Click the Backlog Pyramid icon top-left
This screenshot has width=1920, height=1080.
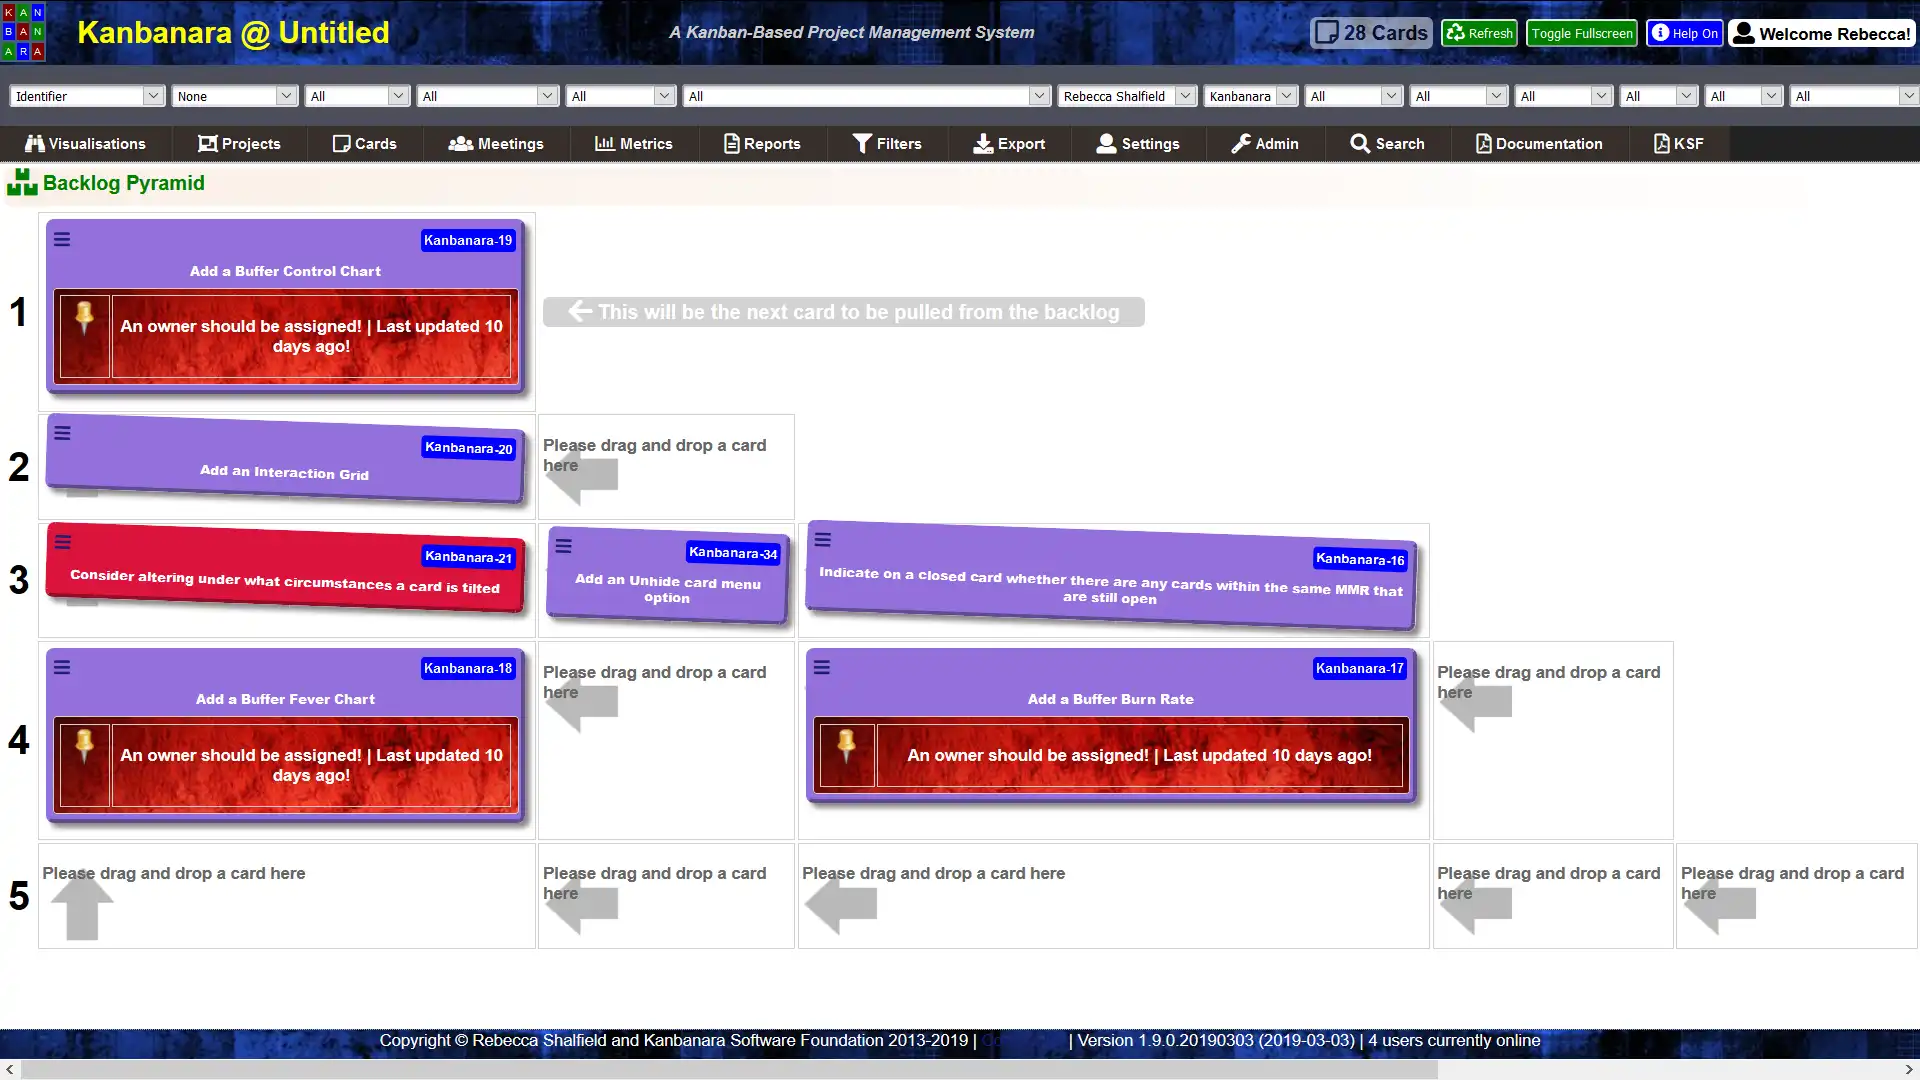click(21, 183)
